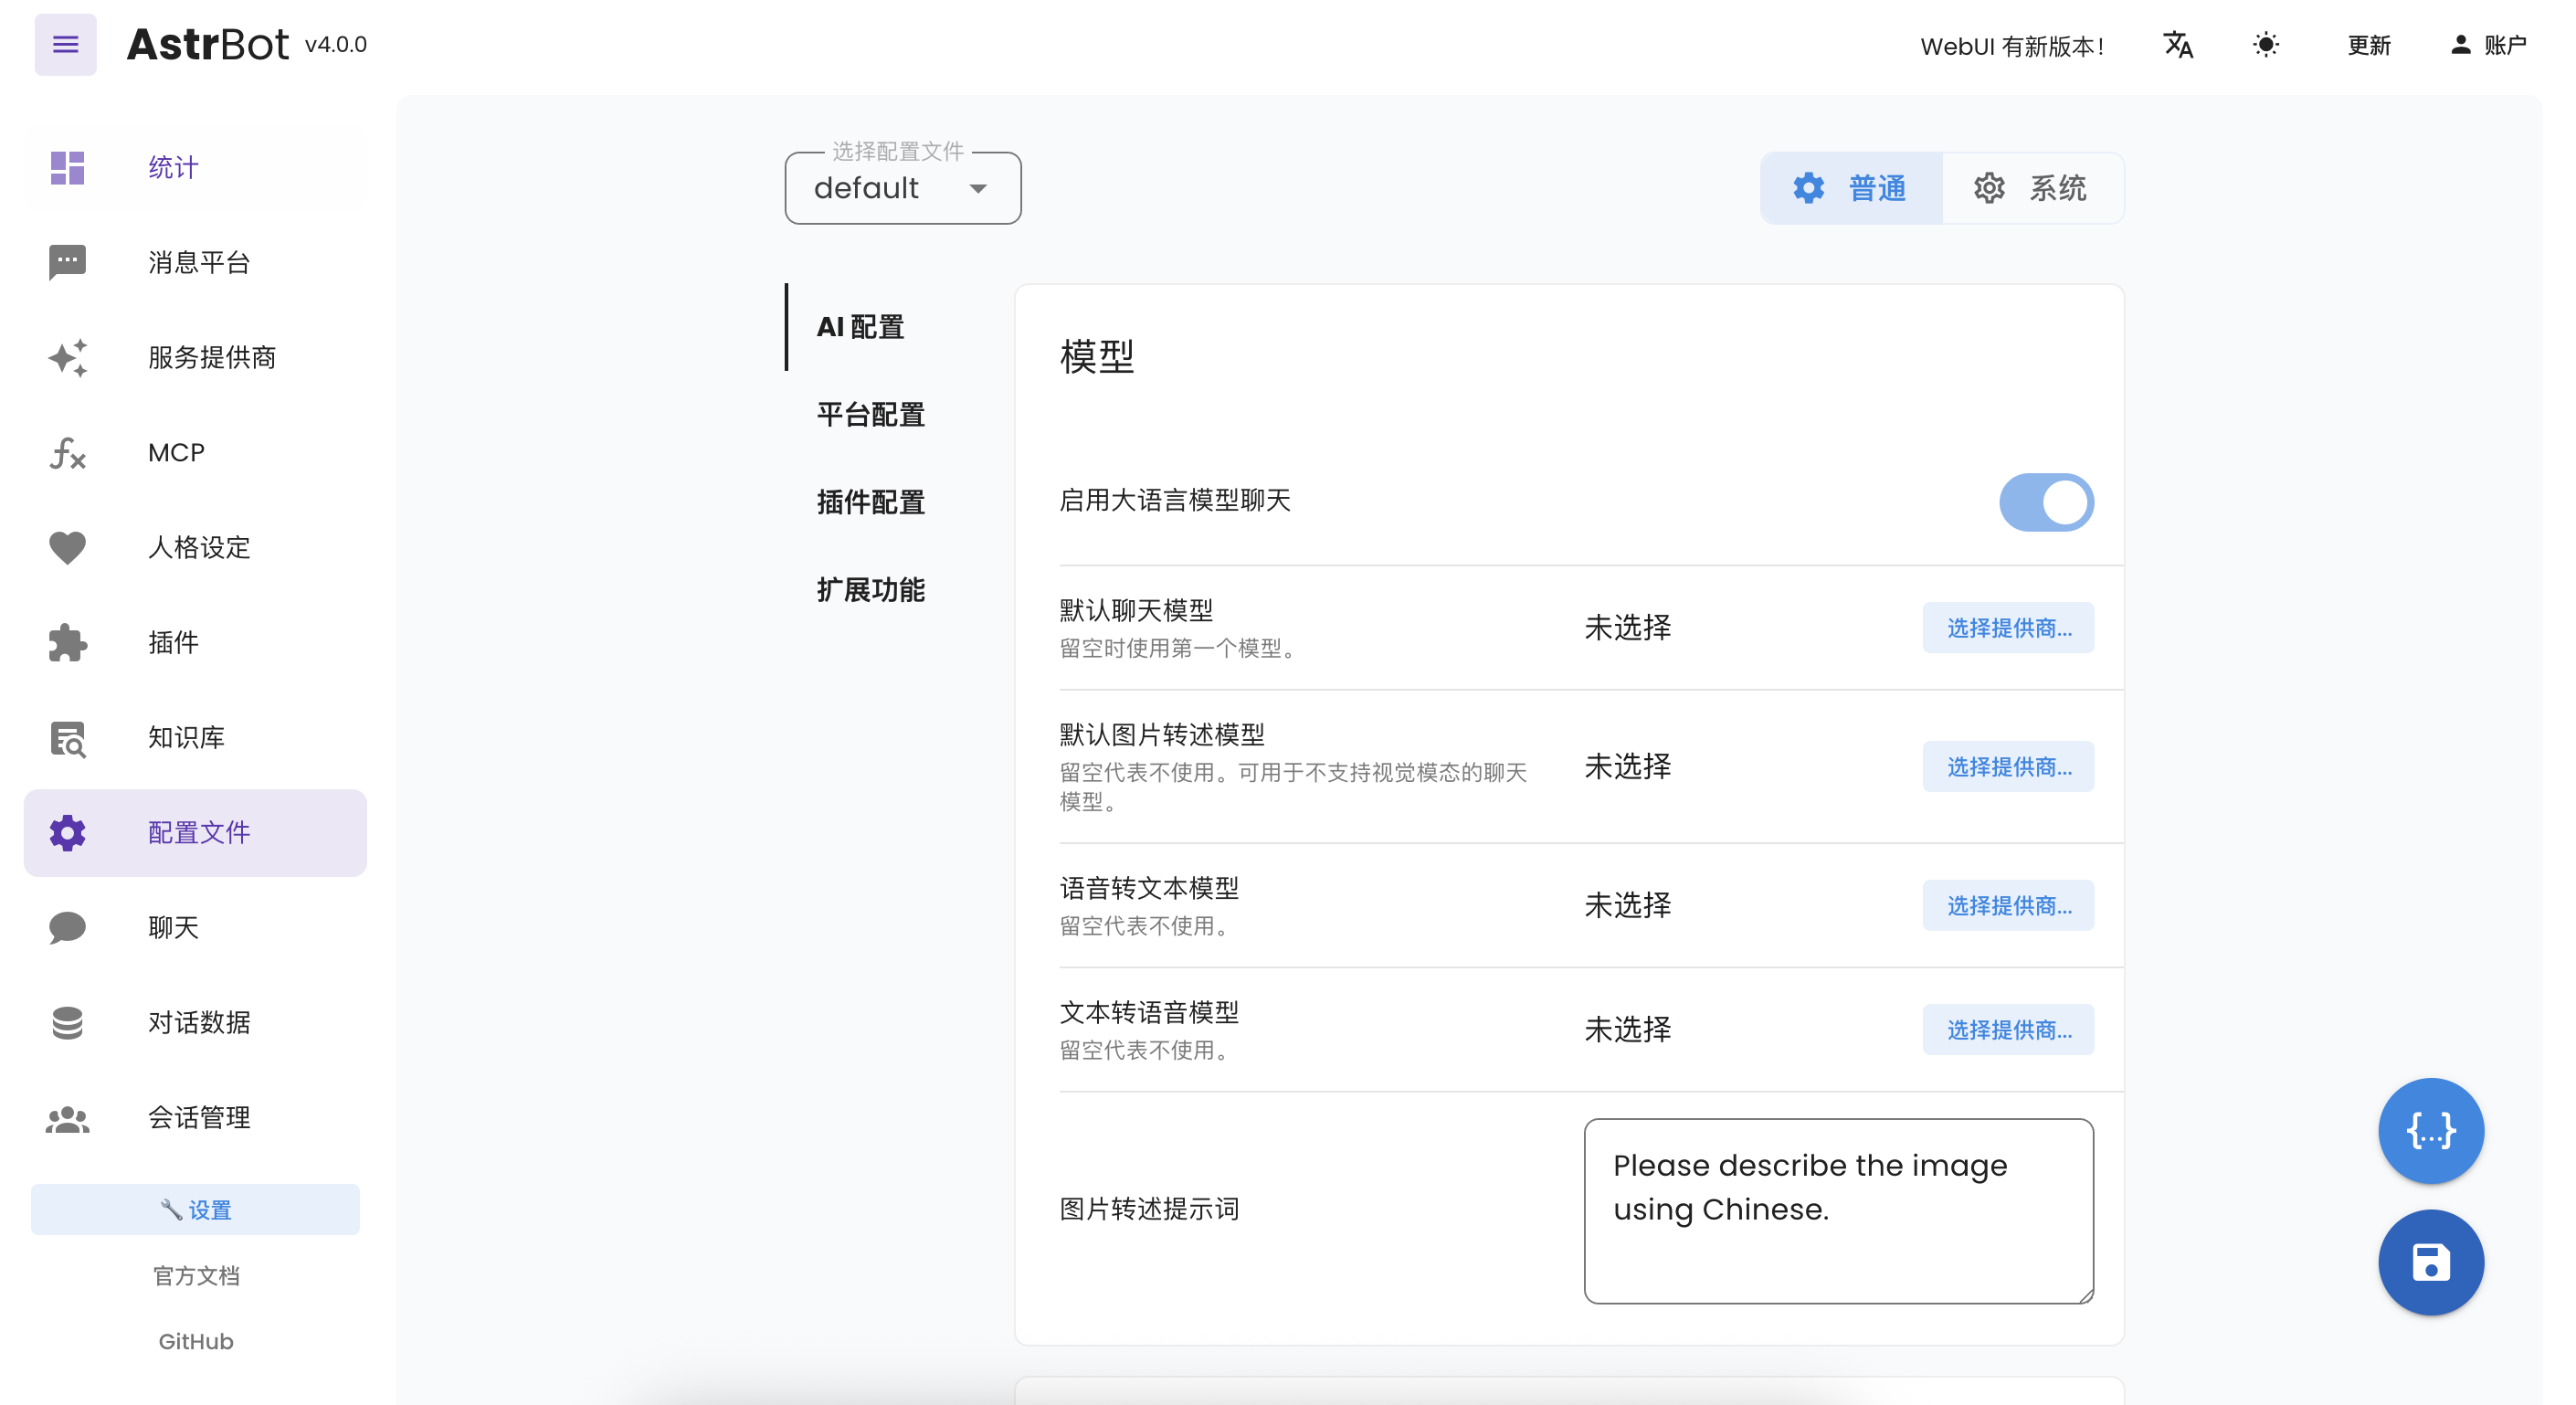Click the 更新 button in header

coord(2368,45)
